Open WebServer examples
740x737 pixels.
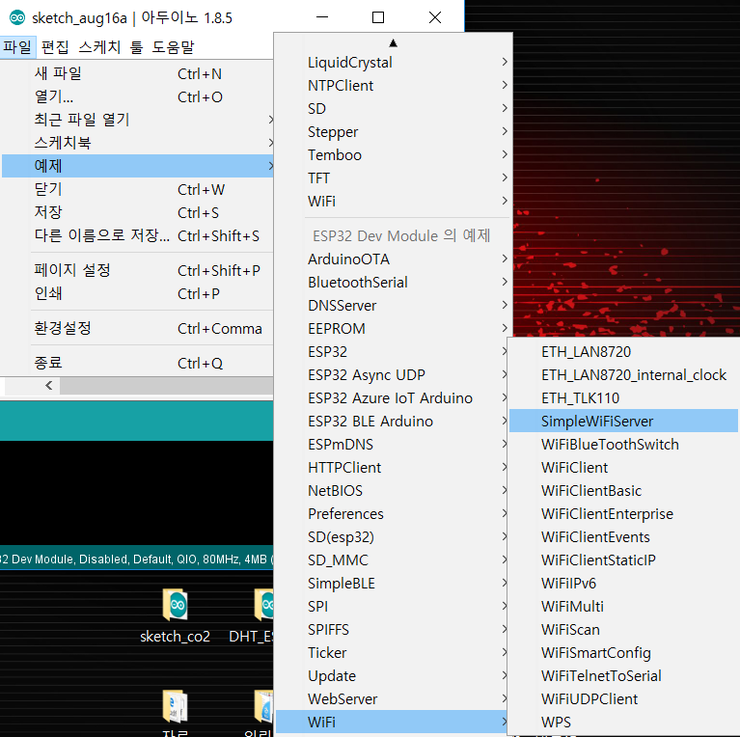tap(392, 699)
